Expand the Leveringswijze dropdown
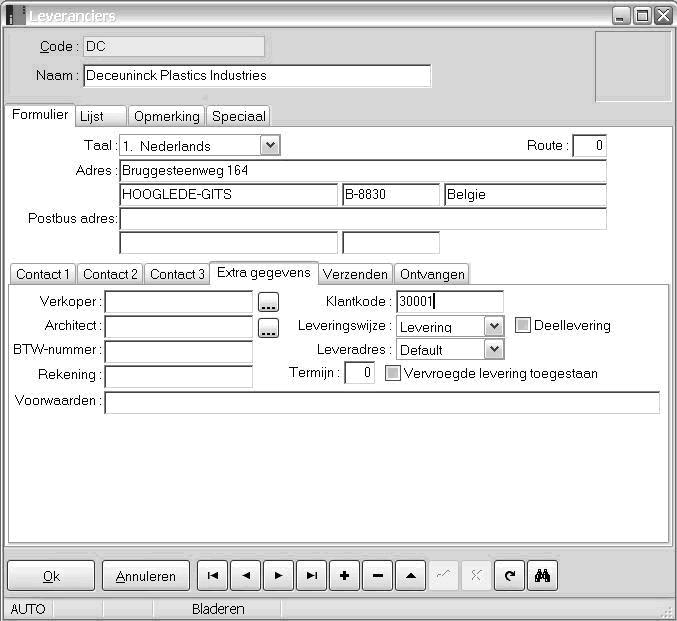 pyautogui.click(x=494, y=326)
